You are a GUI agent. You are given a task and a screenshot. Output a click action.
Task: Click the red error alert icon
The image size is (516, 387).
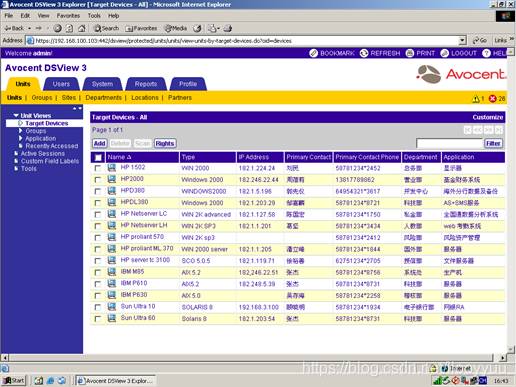tap(492, 99)
